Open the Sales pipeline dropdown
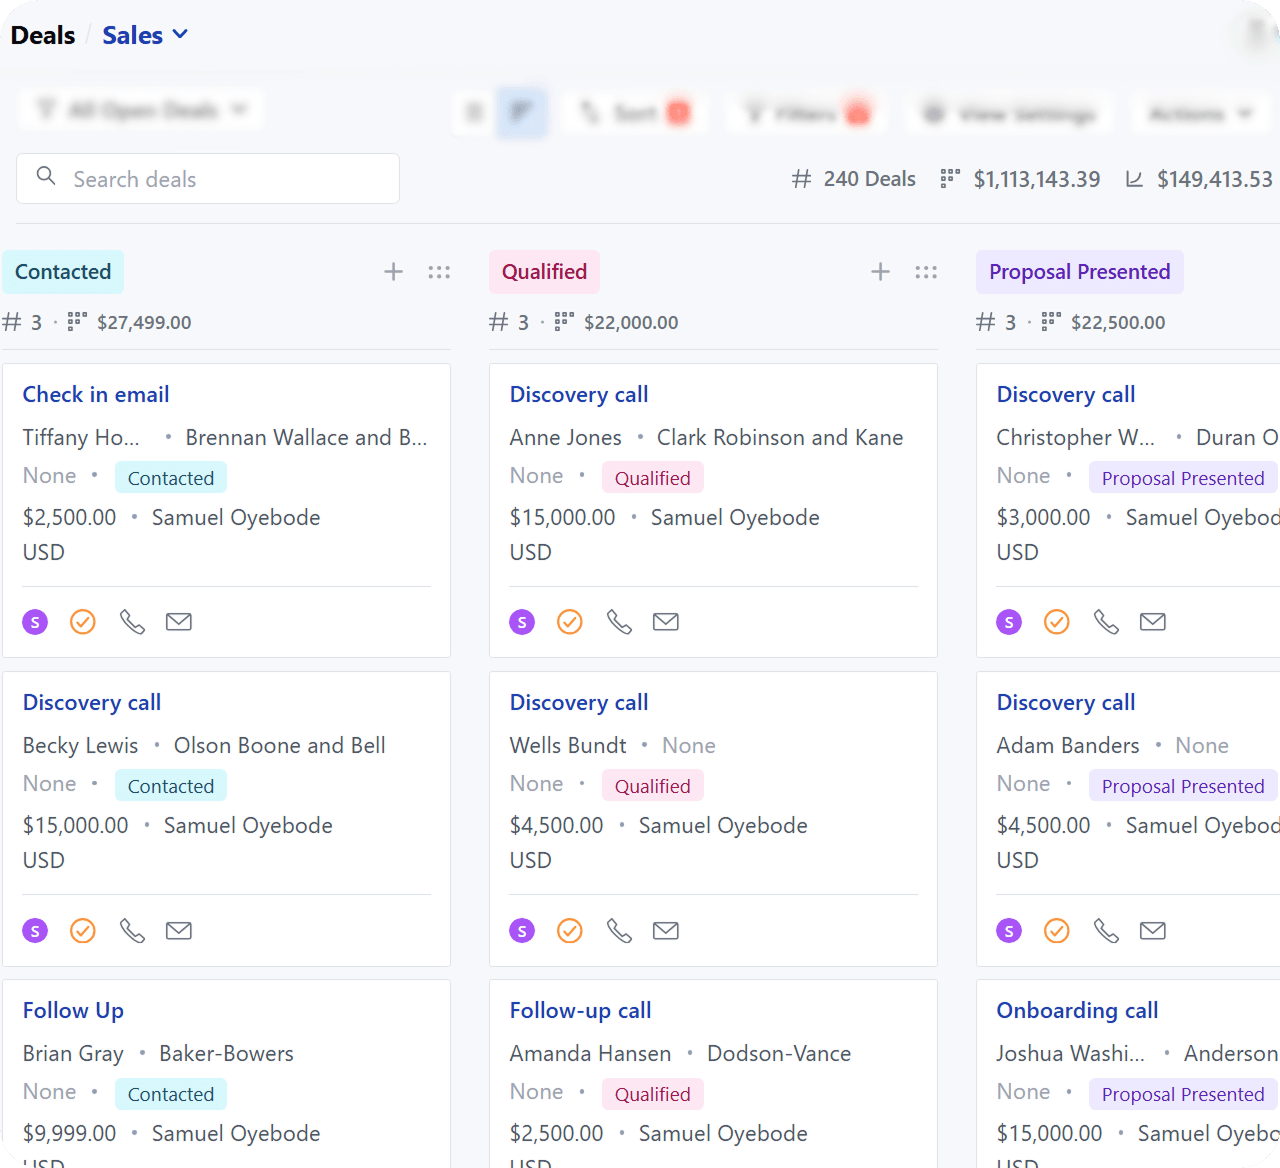 click(145, 35)
